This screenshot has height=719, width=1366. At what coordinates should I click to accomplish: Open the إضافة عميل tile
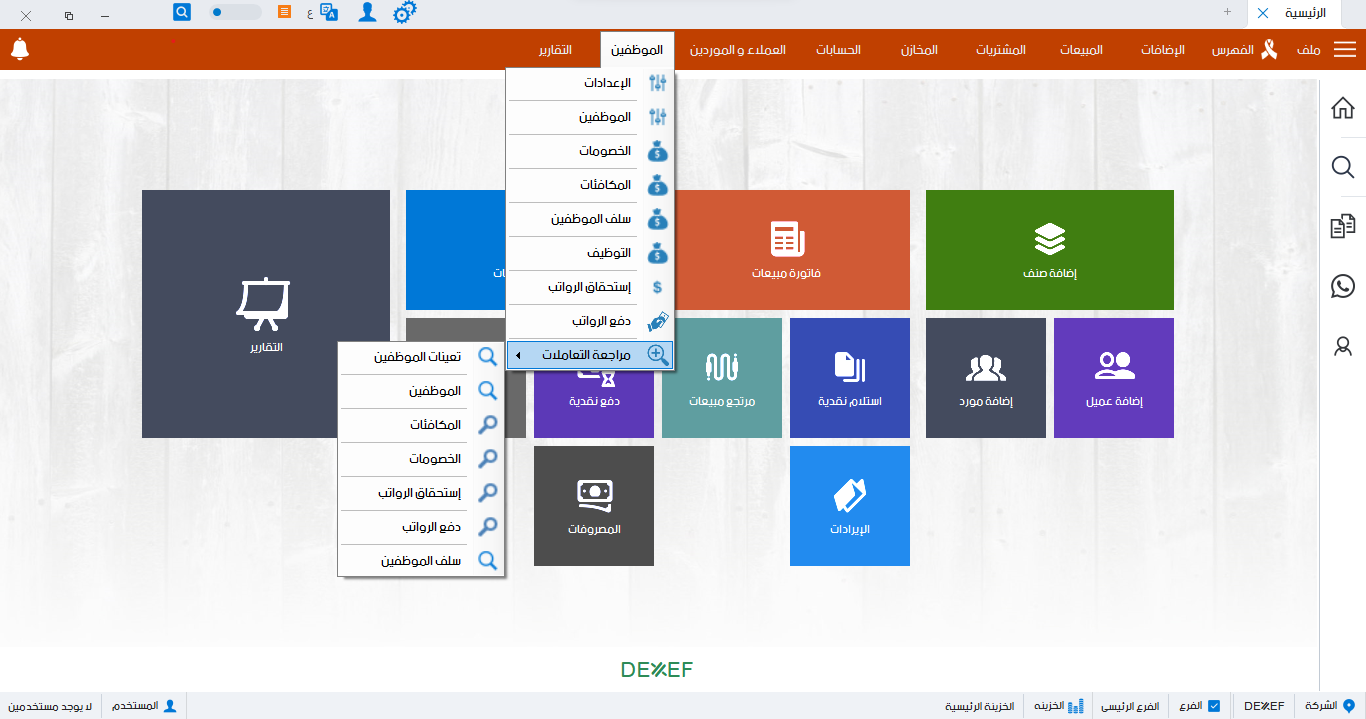(x=1113, y=378)
